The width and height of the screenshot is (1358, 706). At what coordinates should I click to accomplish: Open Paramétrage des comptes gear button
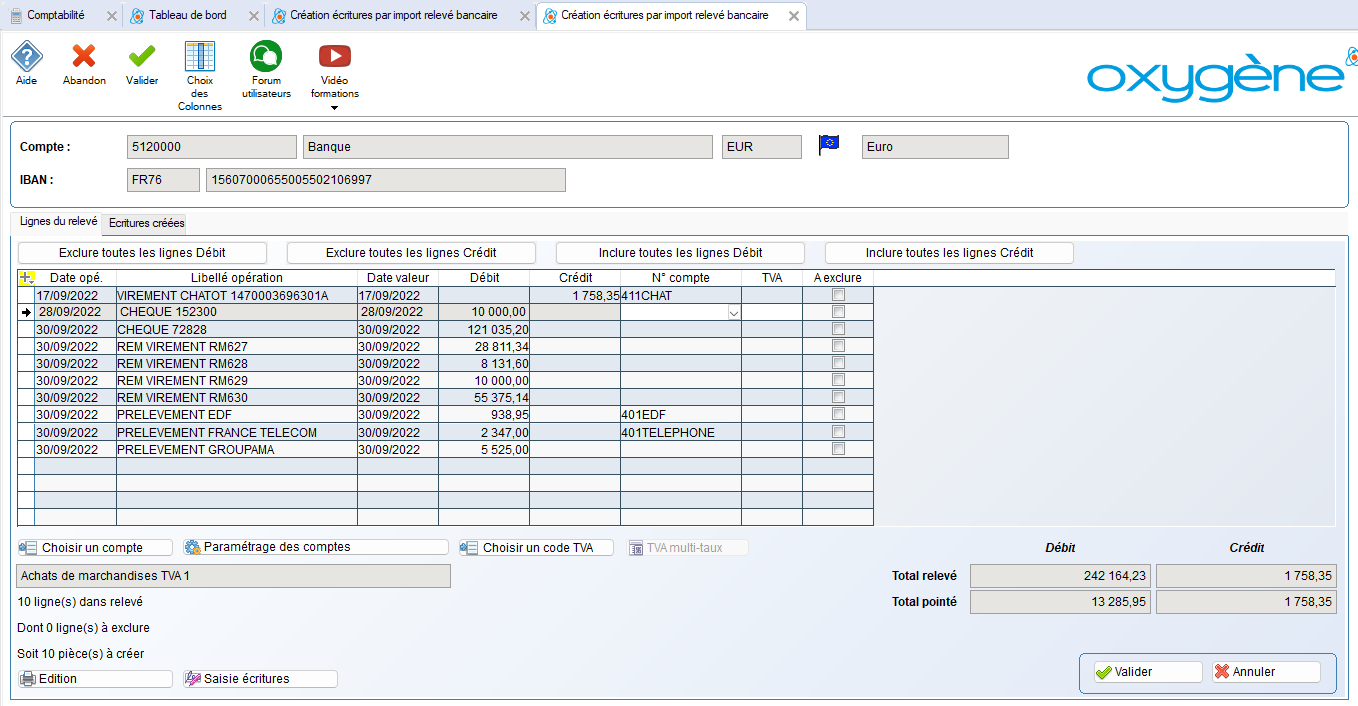(316, 548)
